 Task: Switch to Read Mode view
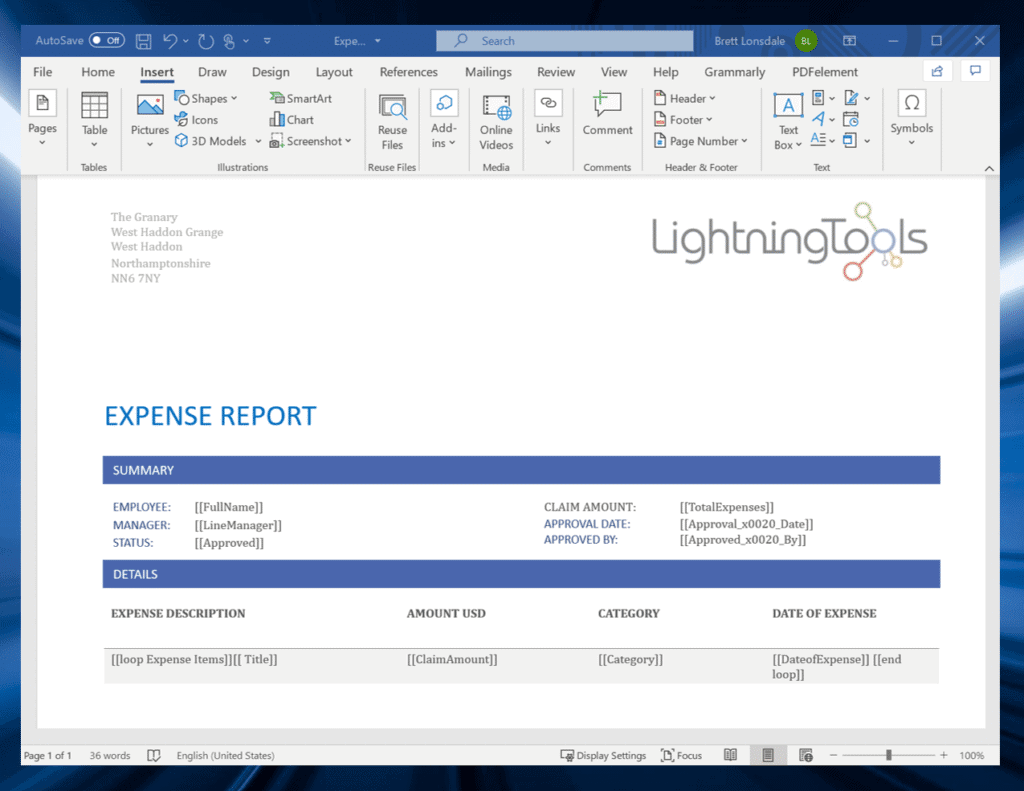click(731, 756)
